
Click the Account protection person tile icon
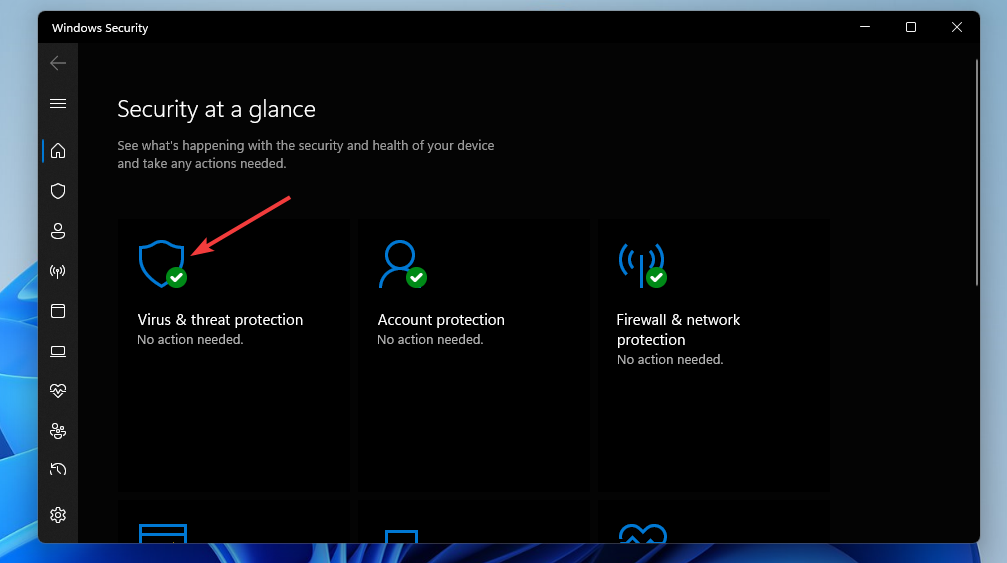point(402,264)
